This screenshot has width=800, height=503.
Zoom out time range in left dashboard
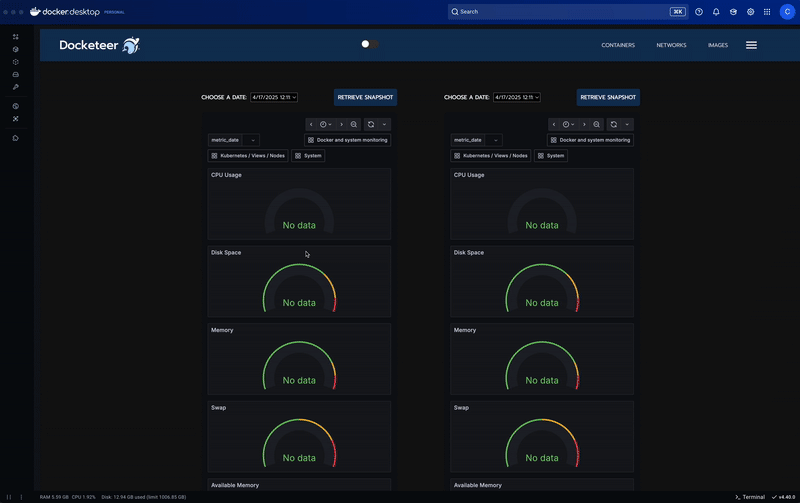354,124
